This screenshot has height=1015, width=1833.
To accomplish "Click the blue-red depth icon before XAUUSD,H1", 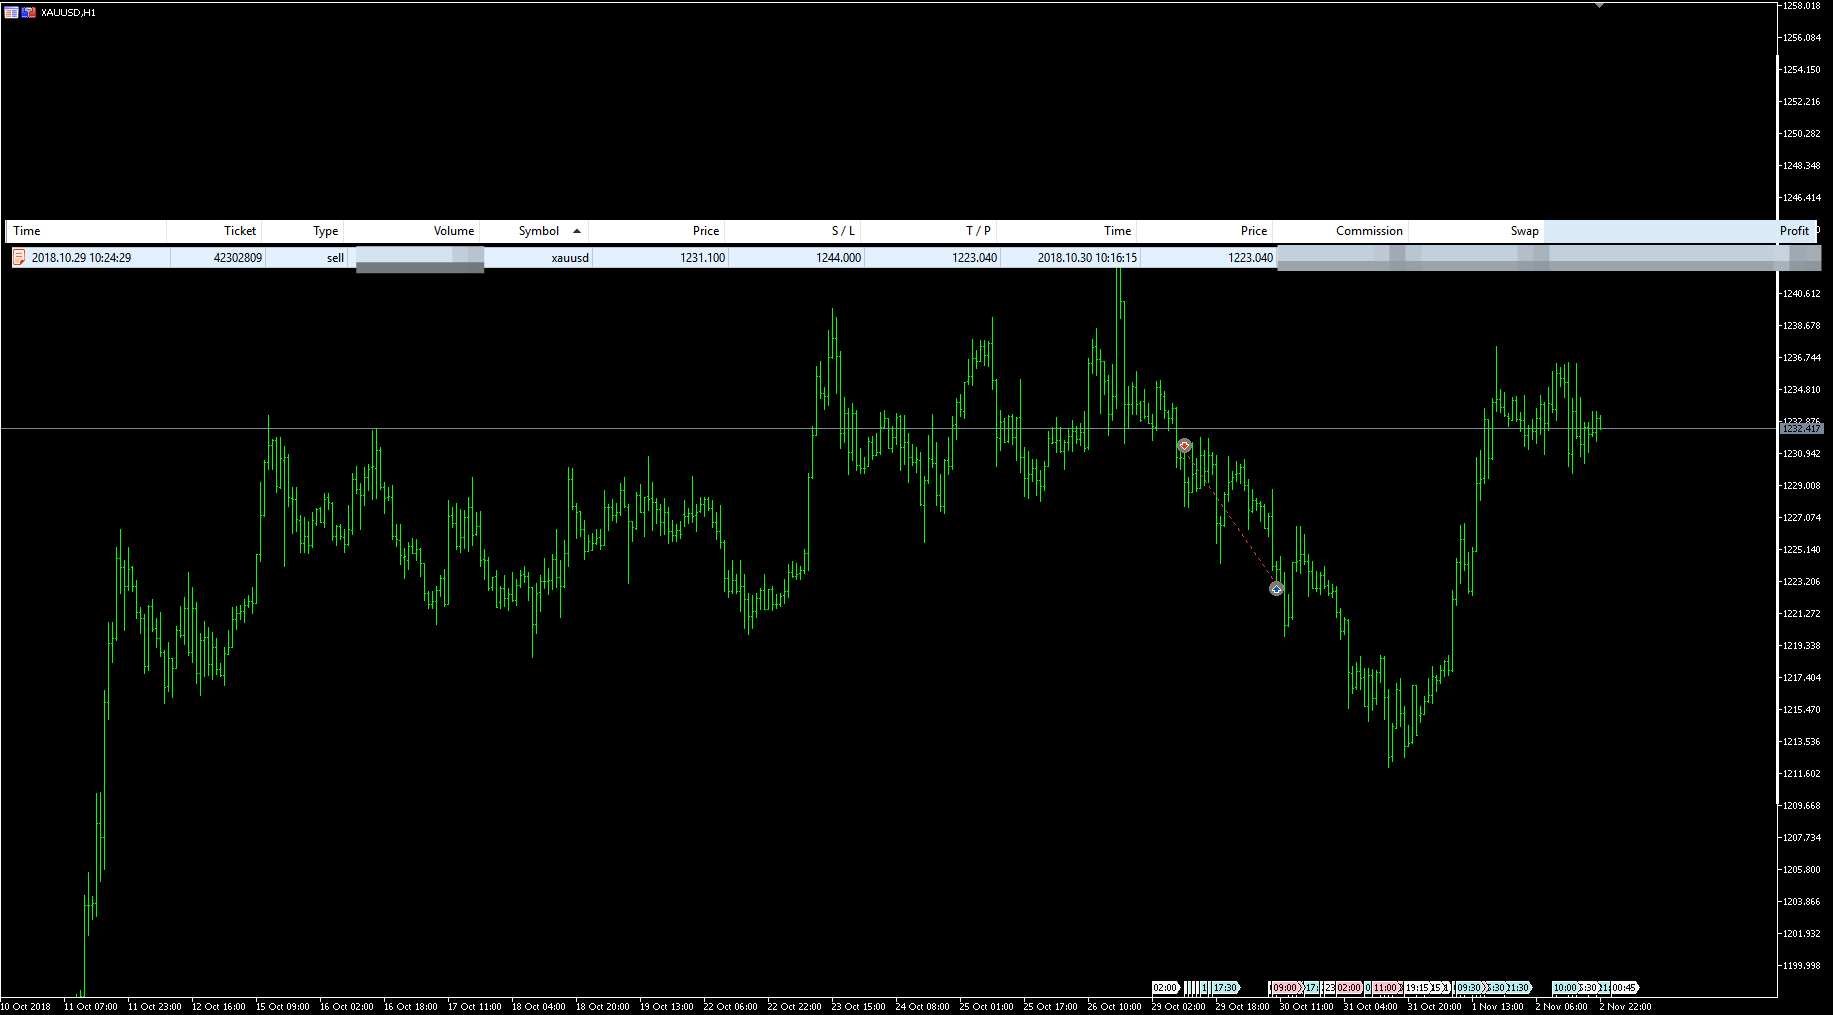I will point(29,12).
